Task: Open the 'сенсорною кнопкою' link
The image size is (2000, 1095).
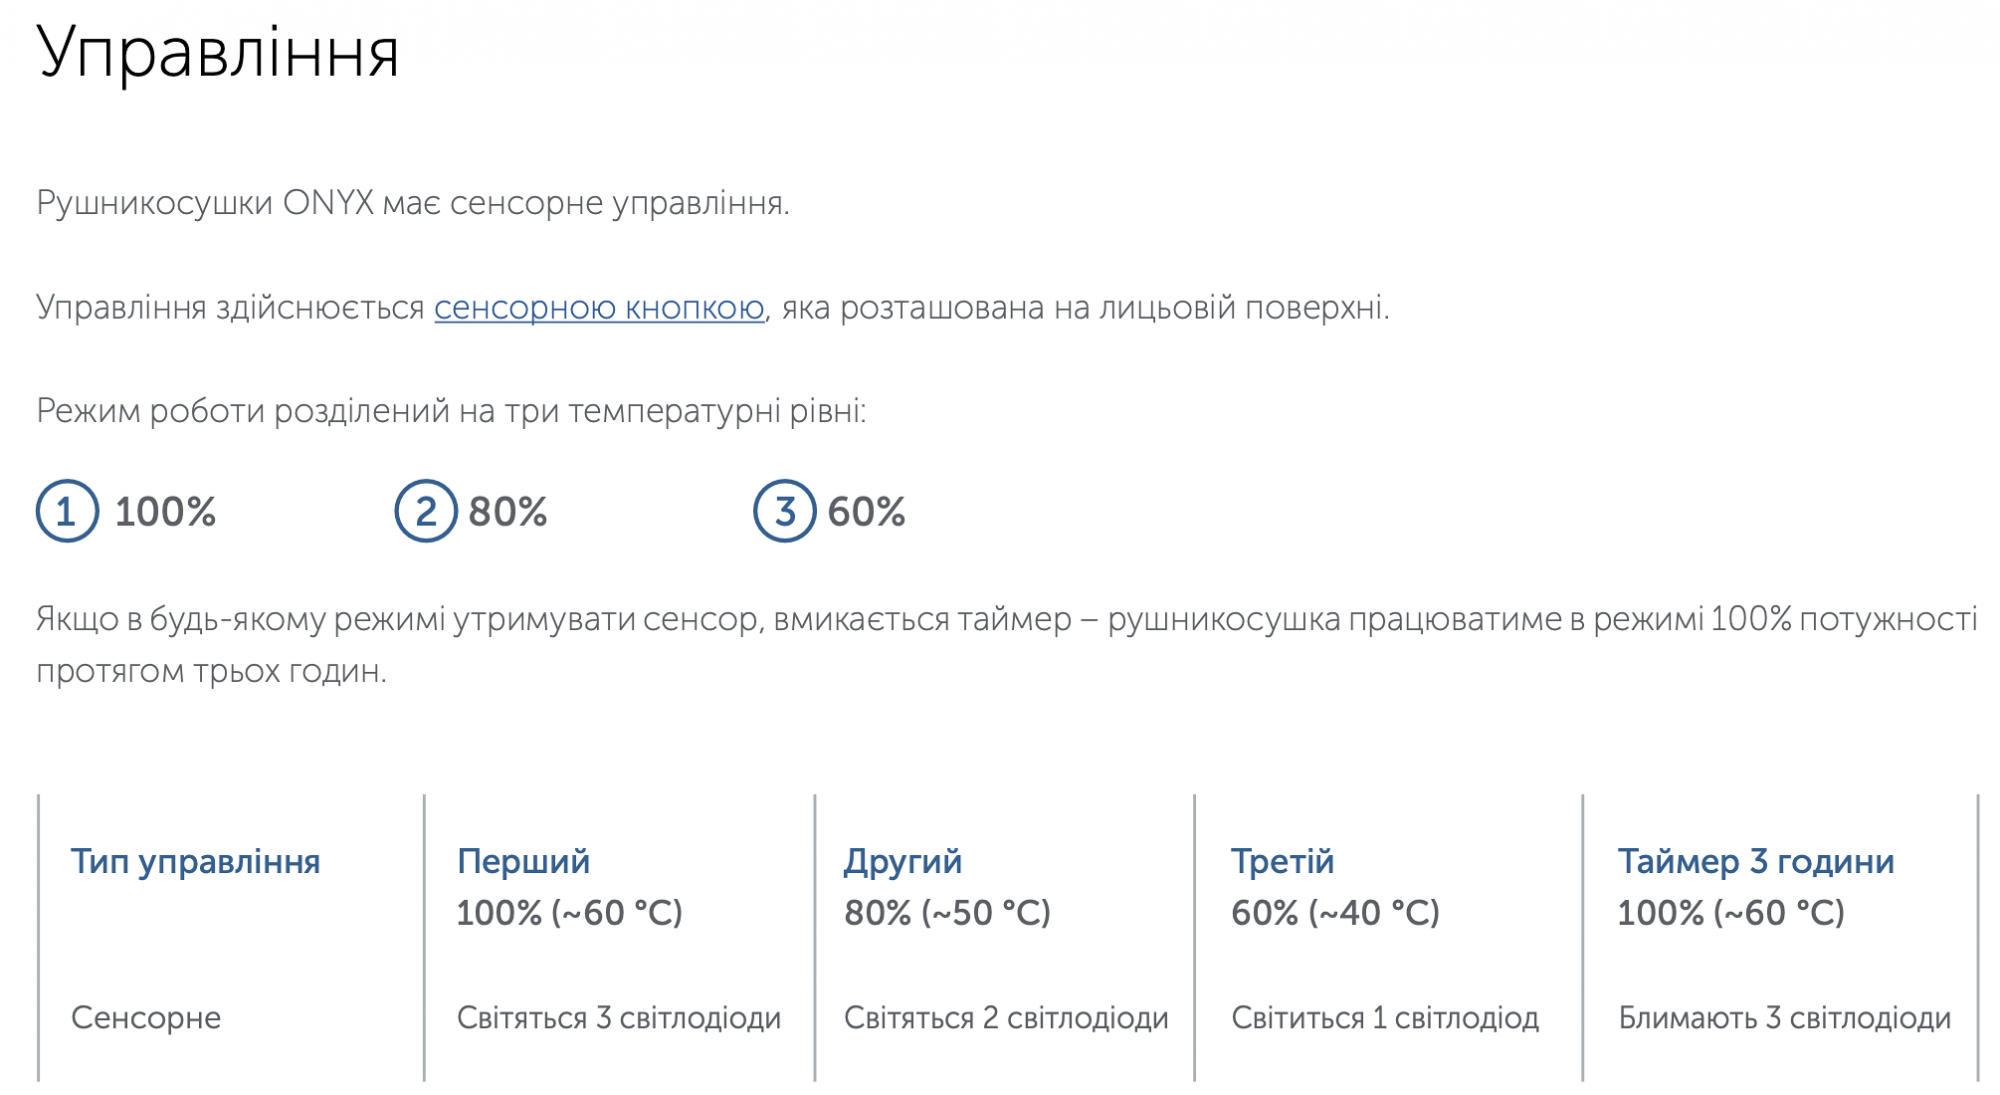Action: tap(599, 307)
